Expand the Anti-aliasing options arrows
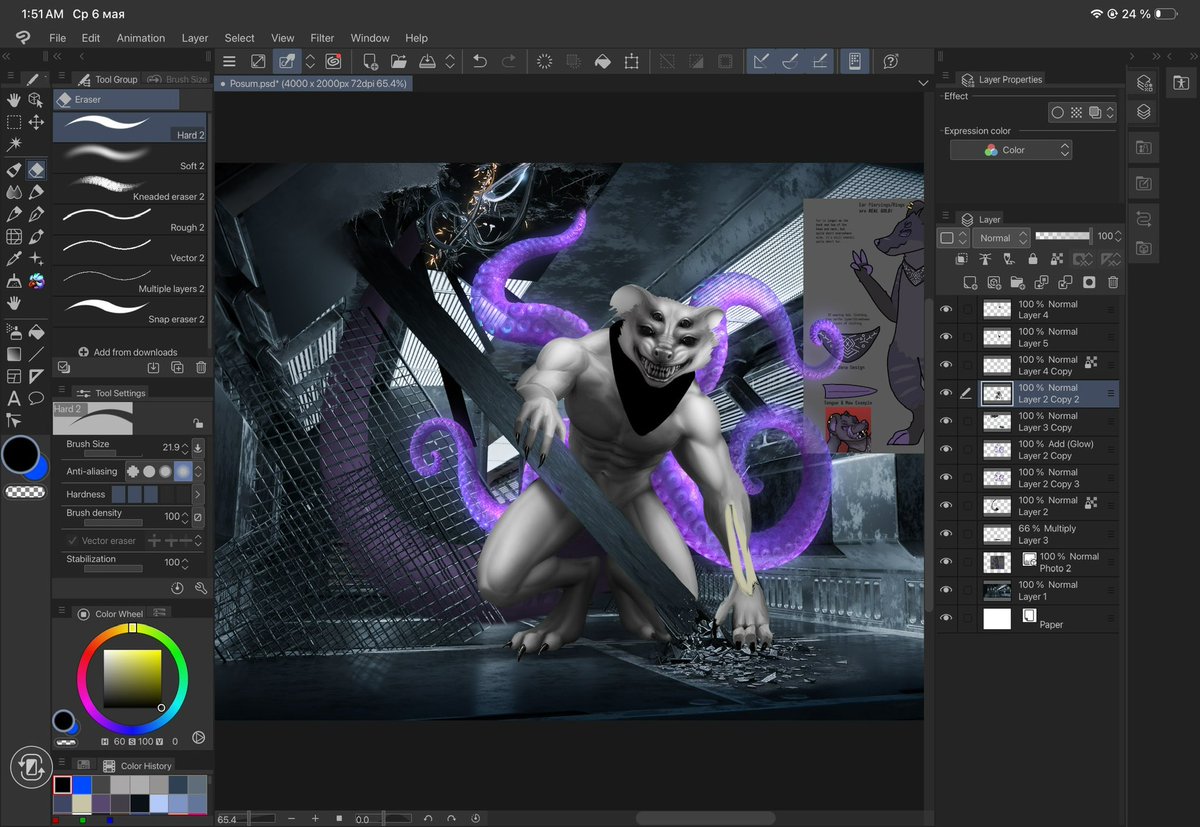1200x827 pixels. (x=198, y=471)
